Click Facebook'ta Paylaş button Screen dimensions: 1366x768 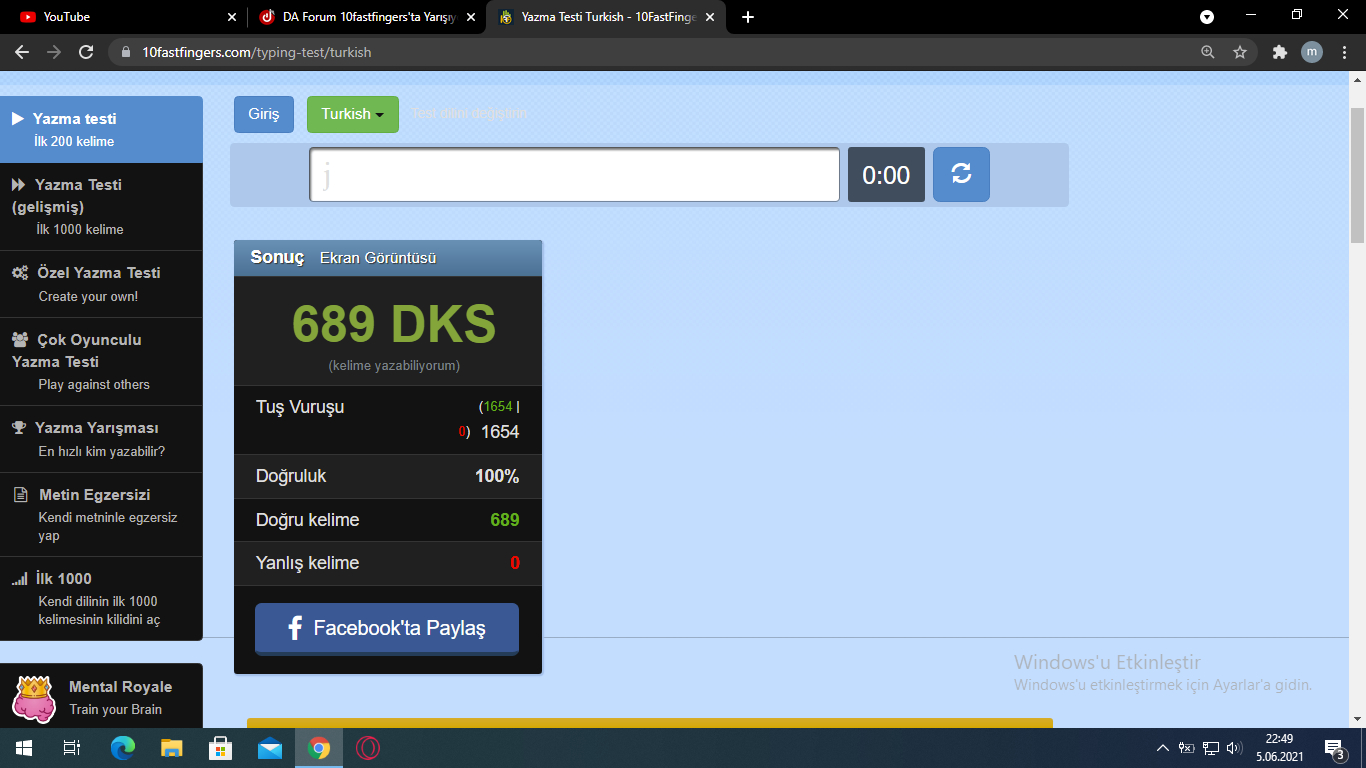pos(387,628)
